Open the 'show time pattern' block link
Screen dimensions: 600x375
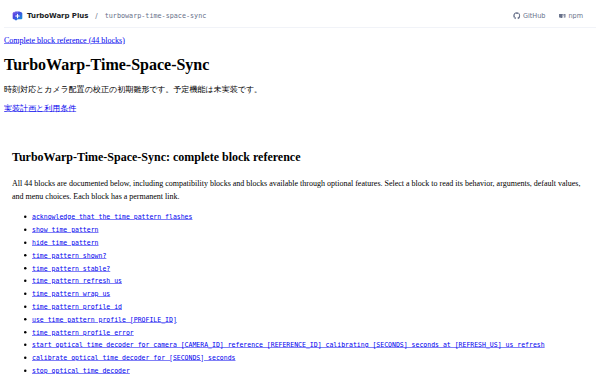tap(65, 230)
